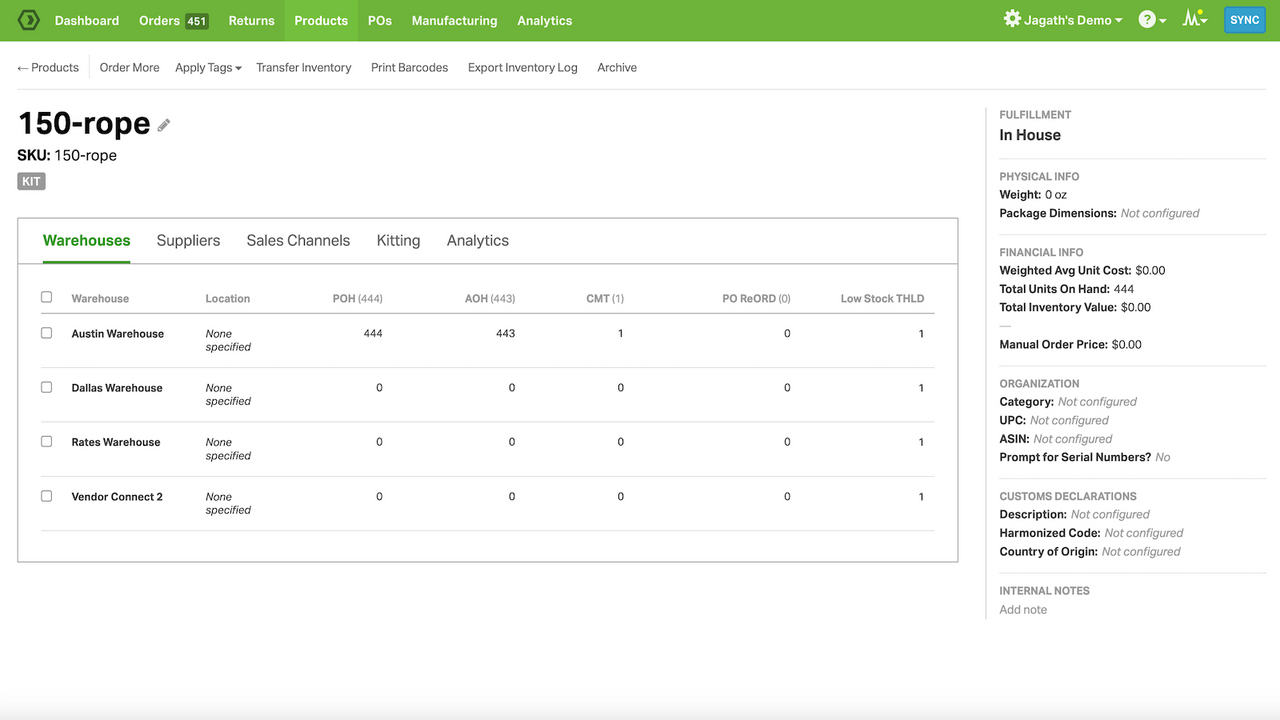Click Prompt for Serial Numbers No
Screen dimensions: 1280x720
pos(1163,457)
